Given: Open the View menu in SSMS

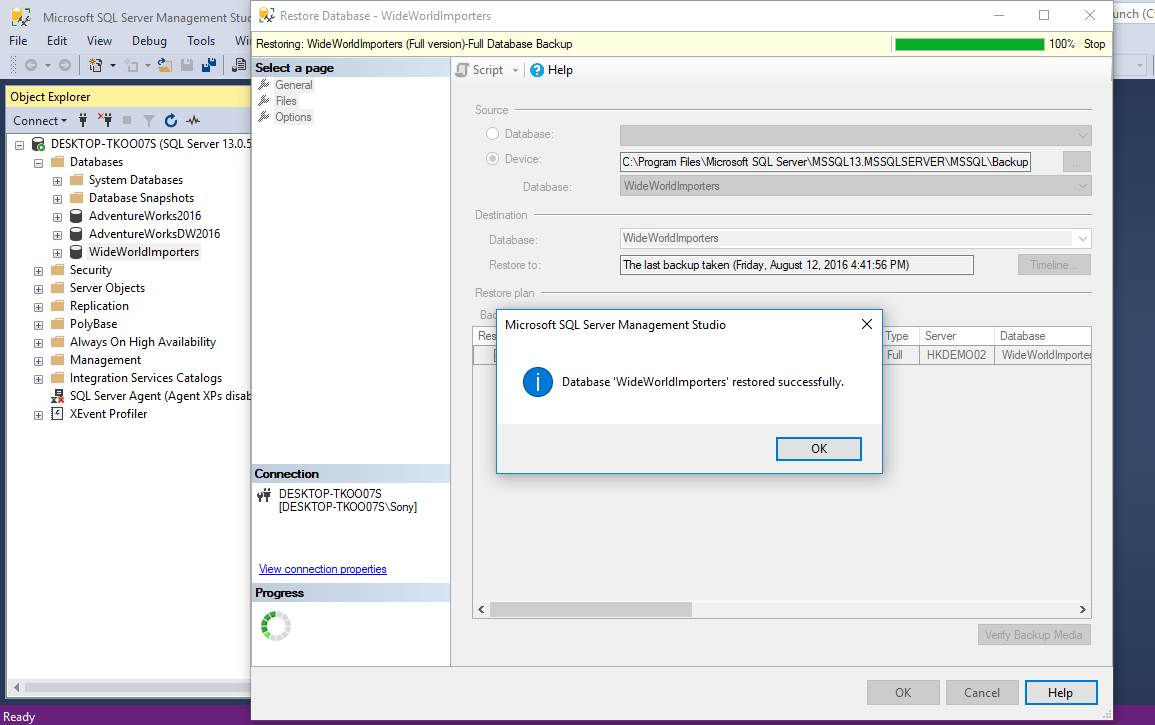Looking at the screenshot, I should click(x=99, y=41).
